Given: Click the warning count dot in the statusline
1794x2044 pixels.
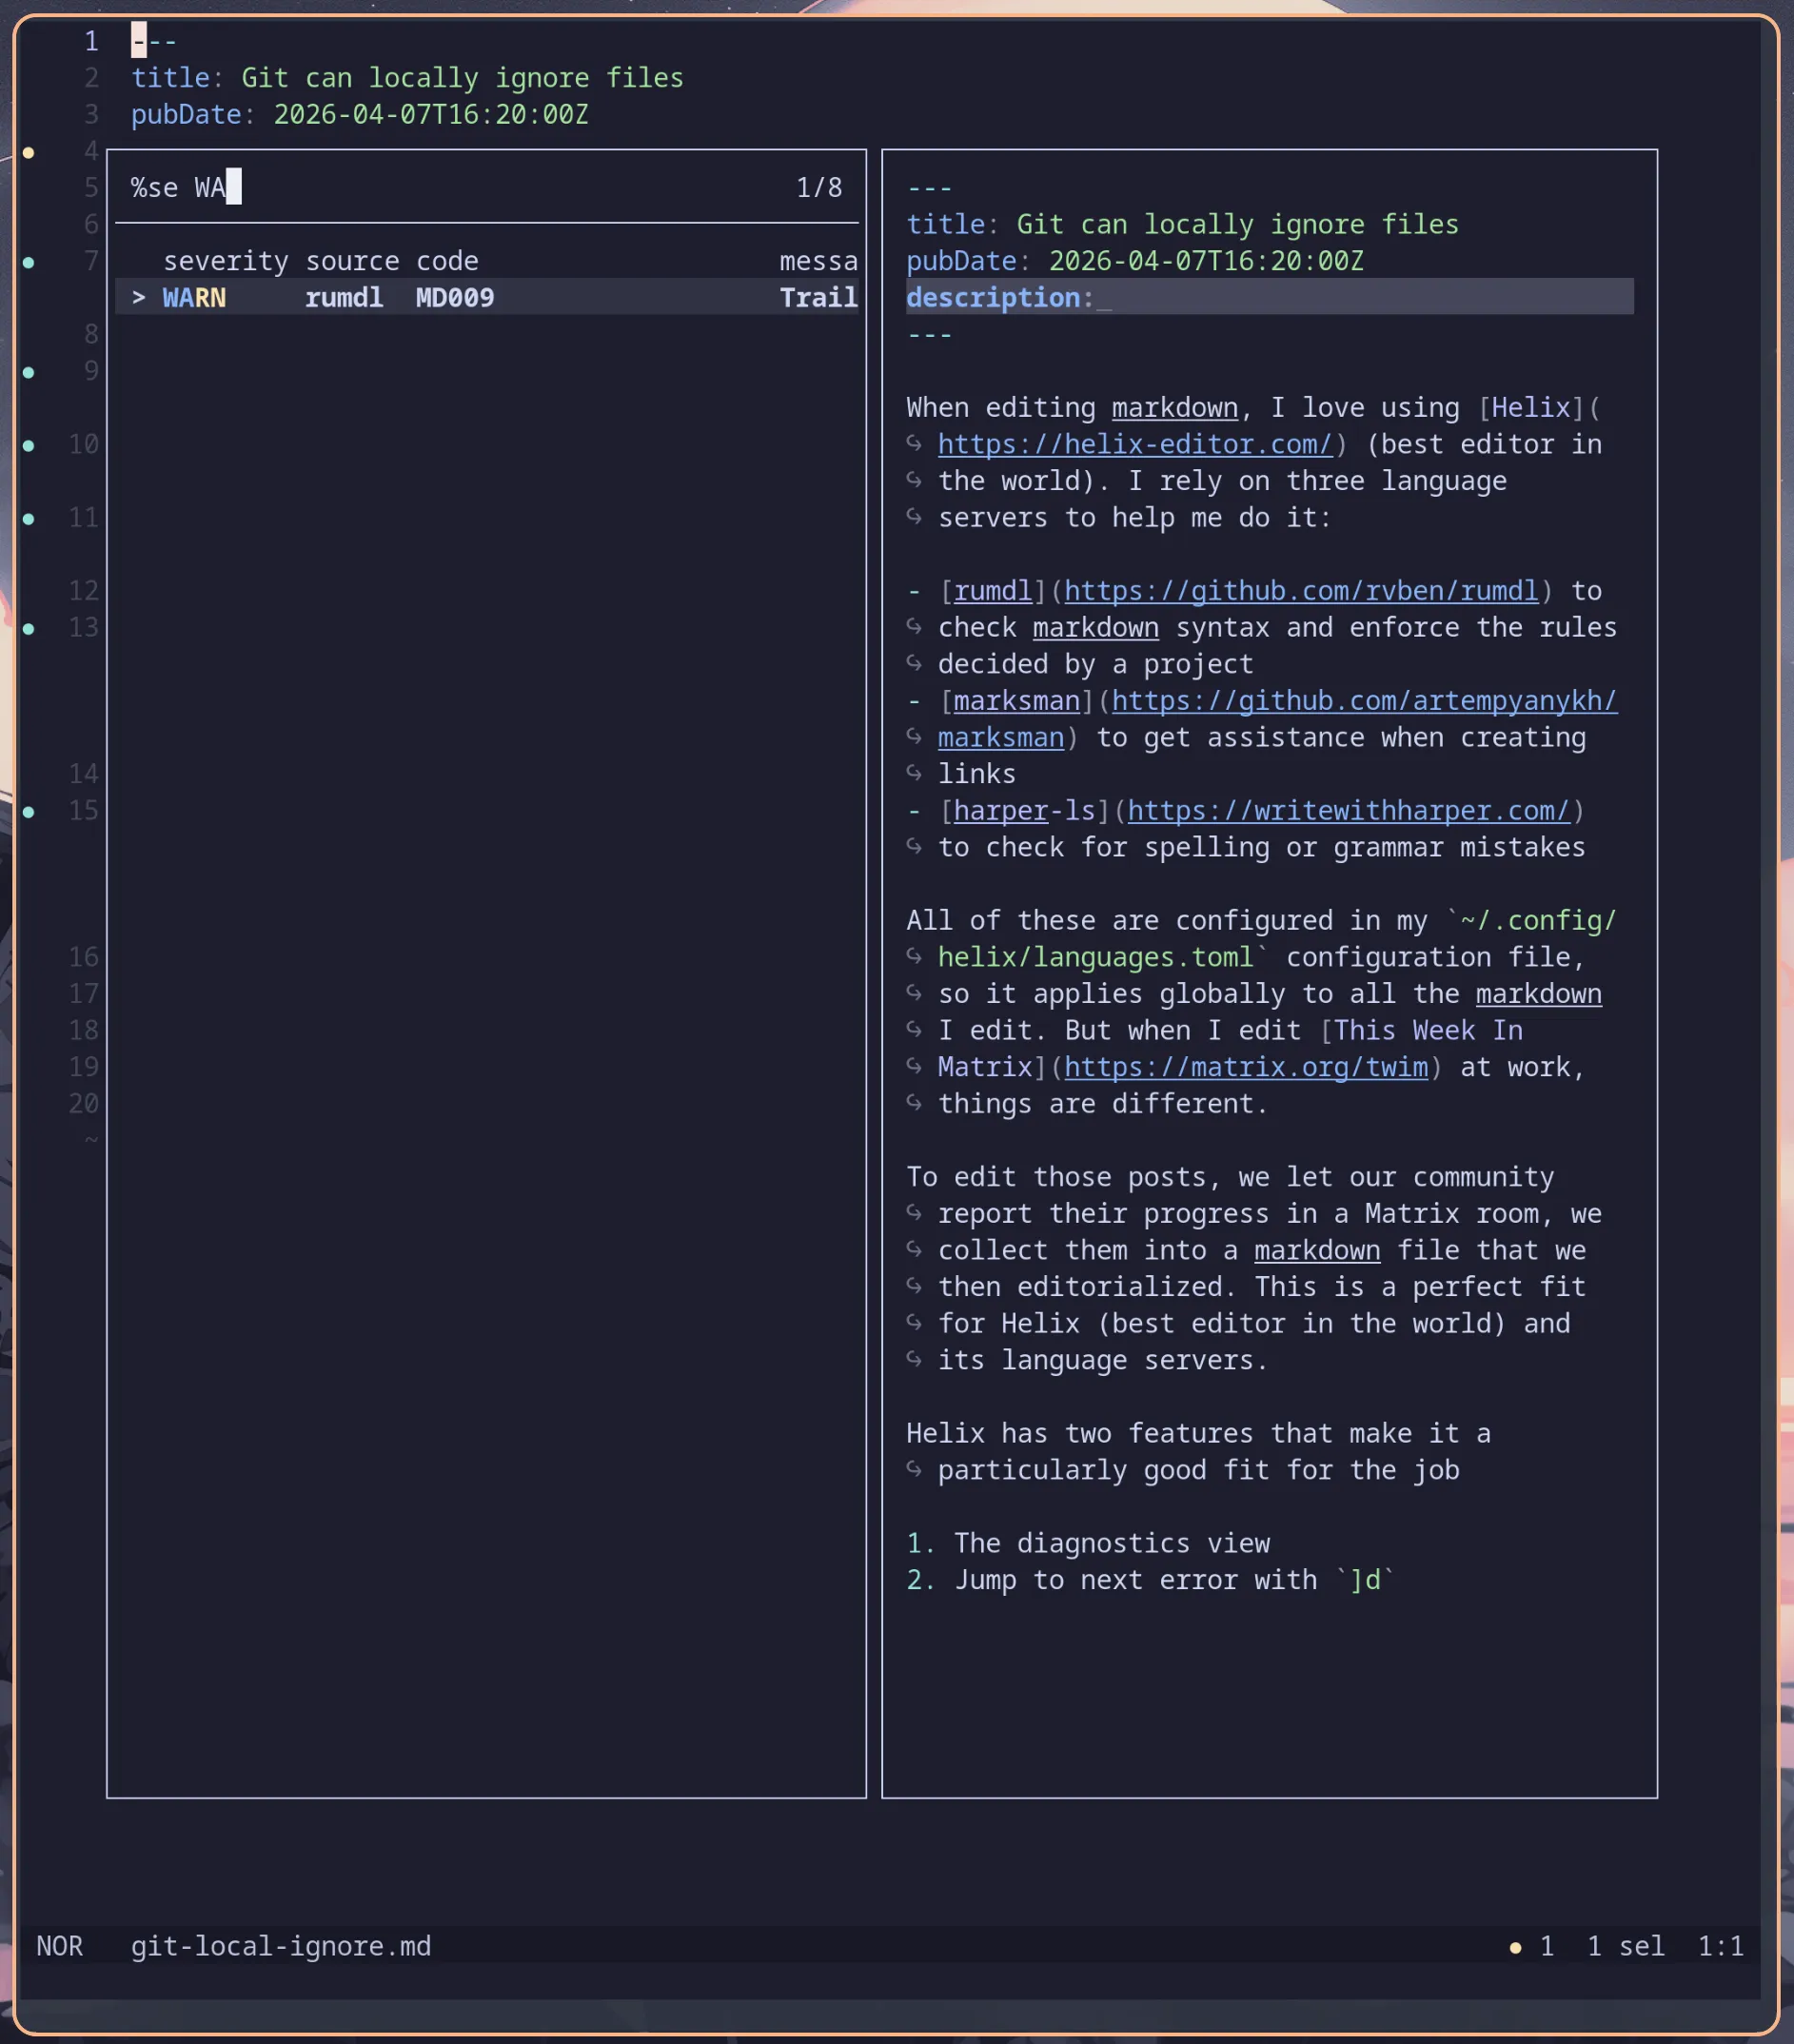Looking at the screenshot, I should [1515, 1947].
